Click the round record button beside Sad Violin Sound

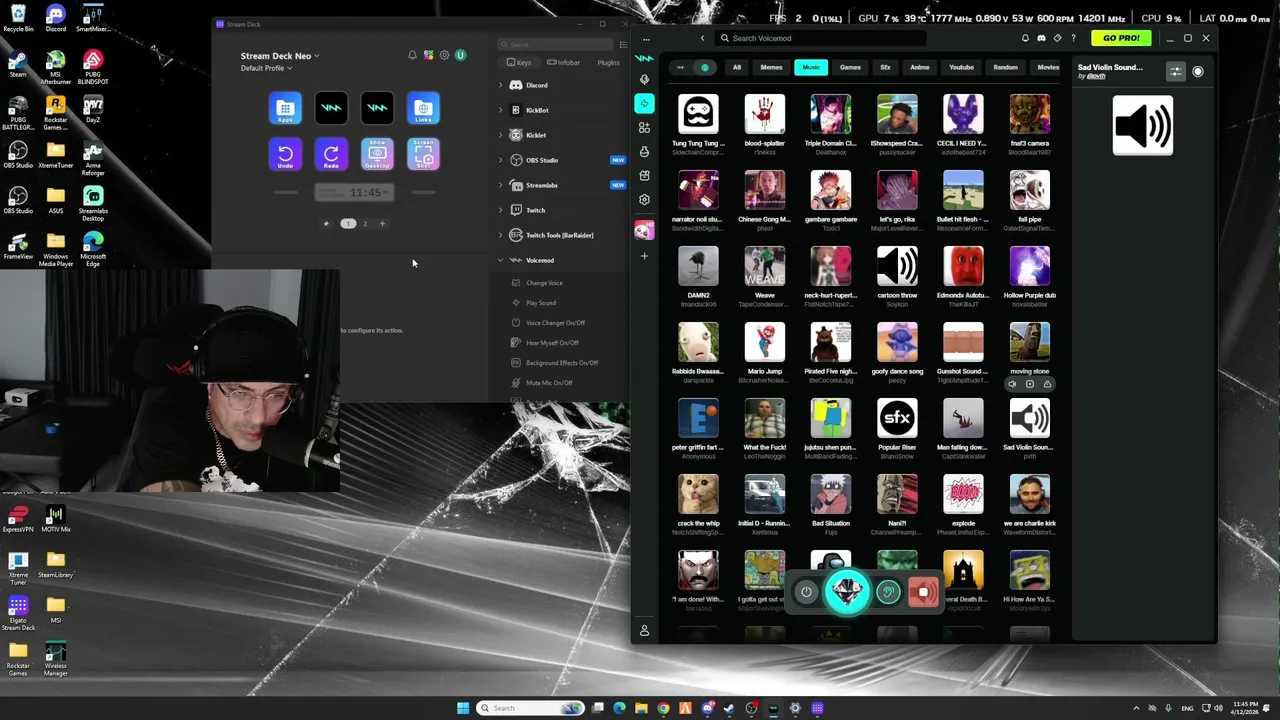pos(1198,71)
